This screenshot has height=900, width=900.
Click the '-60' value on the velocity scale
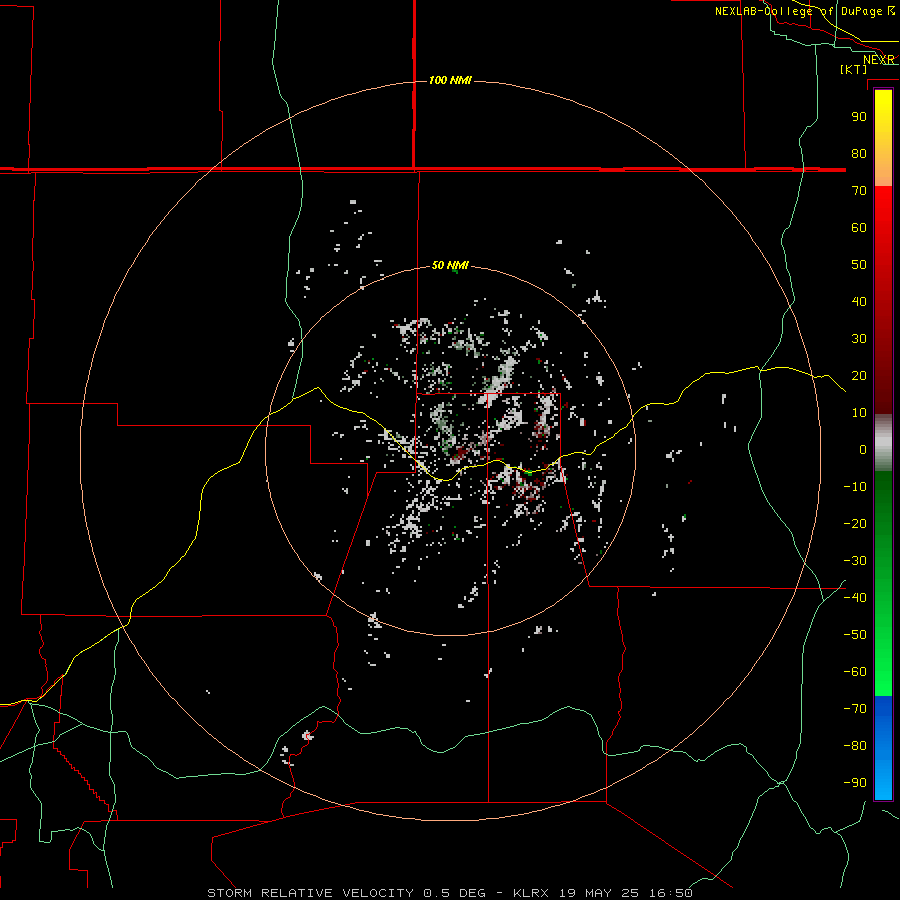tap(855, 672)
